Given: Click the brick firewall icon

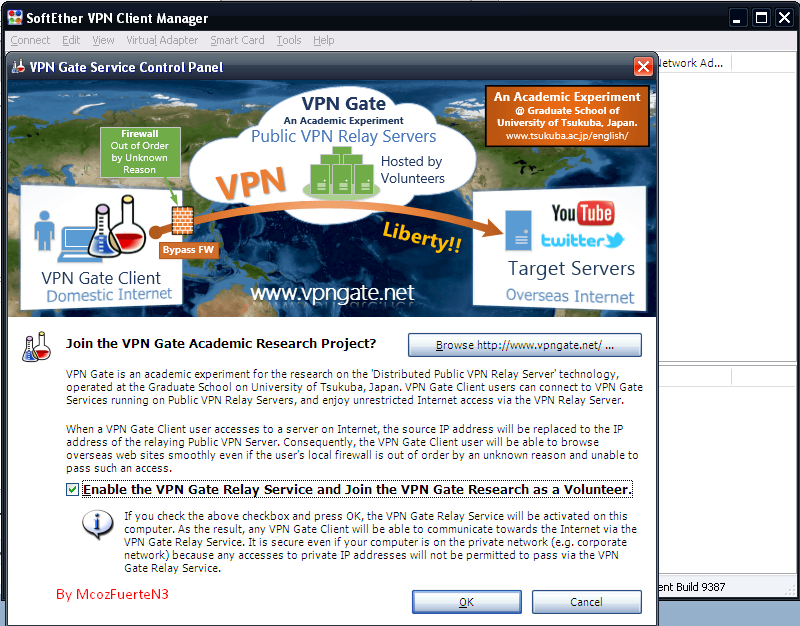Looking at the screenshot, I should point(182,220).
